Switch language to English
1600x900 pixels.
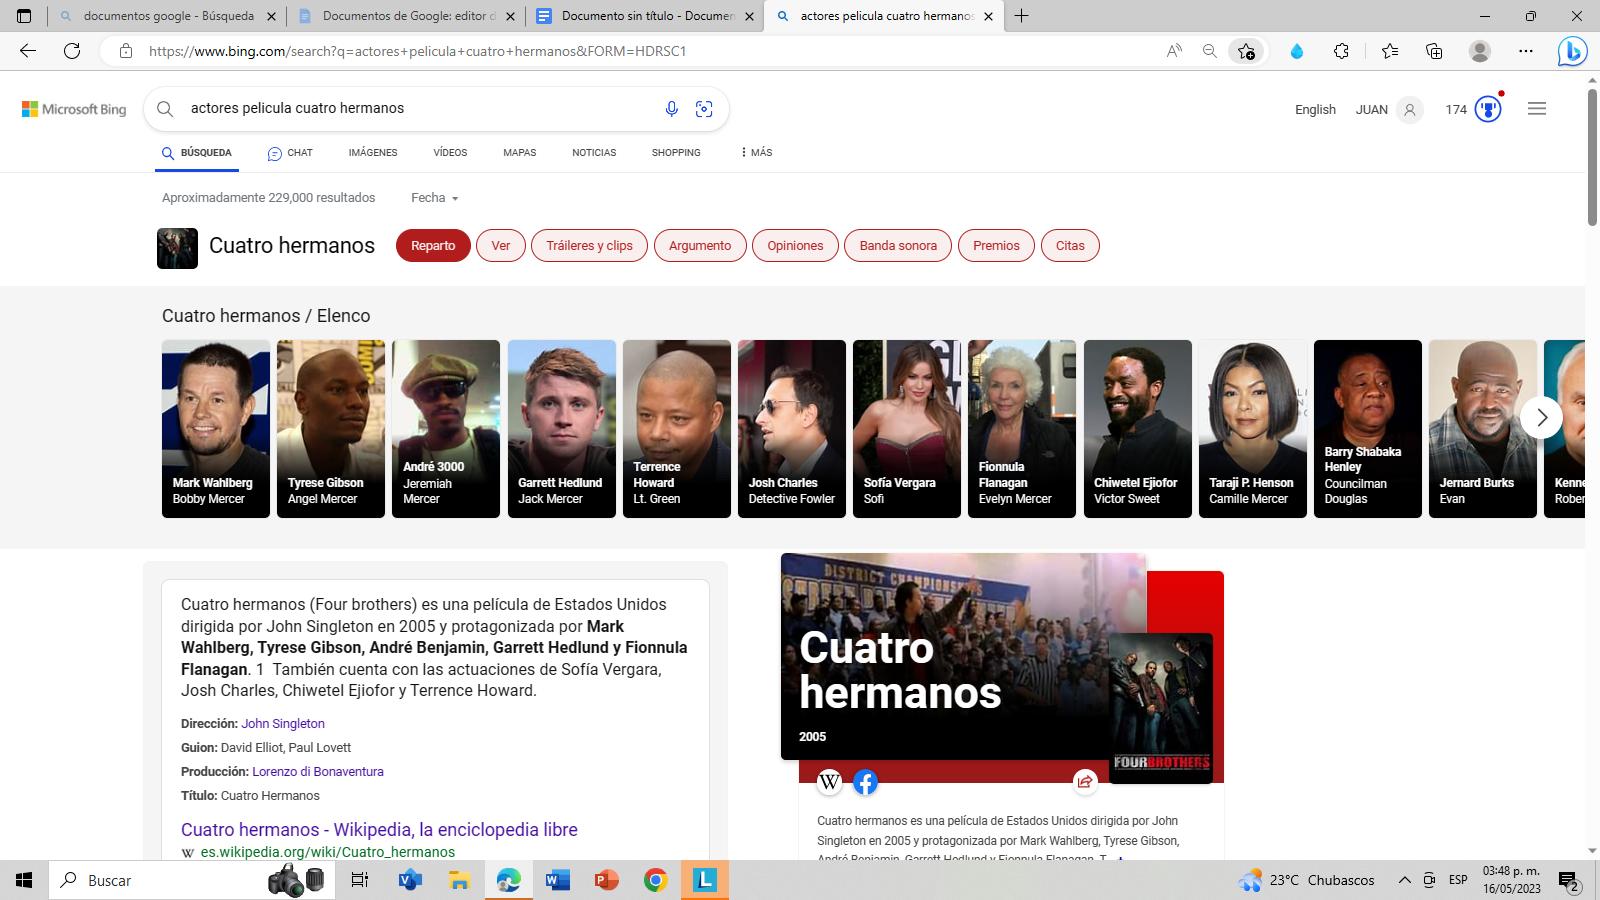1315,110
